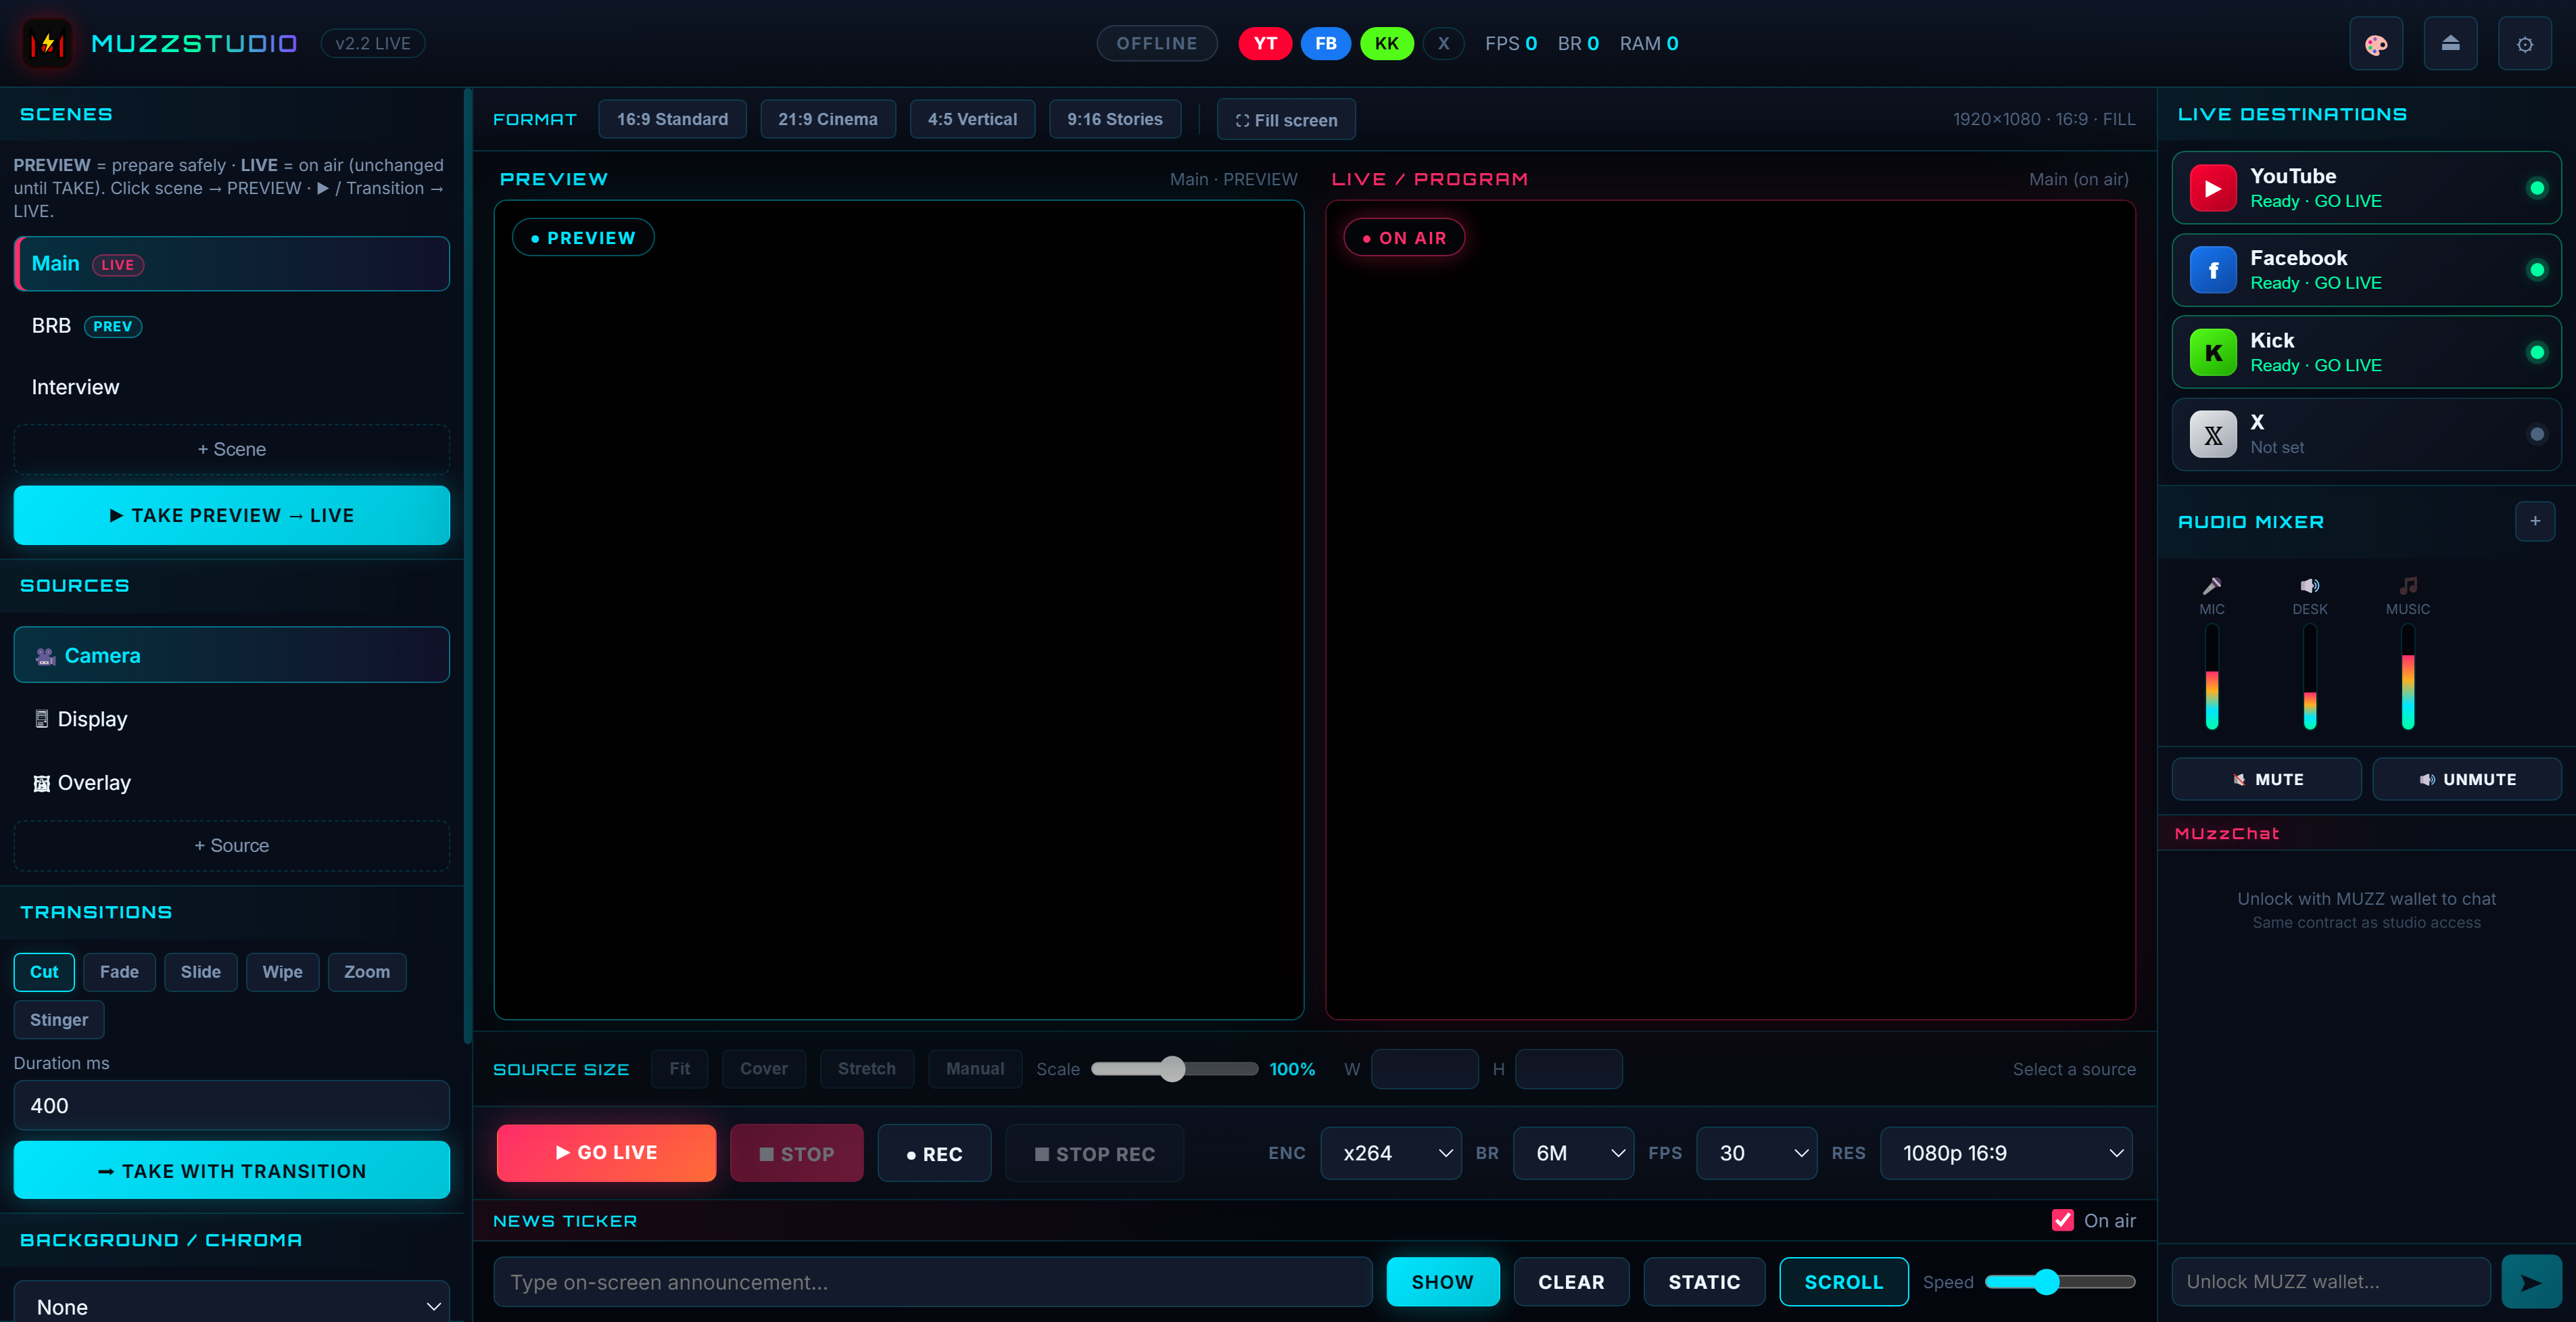Select STATIC ticker mode

(1704, 1281)
